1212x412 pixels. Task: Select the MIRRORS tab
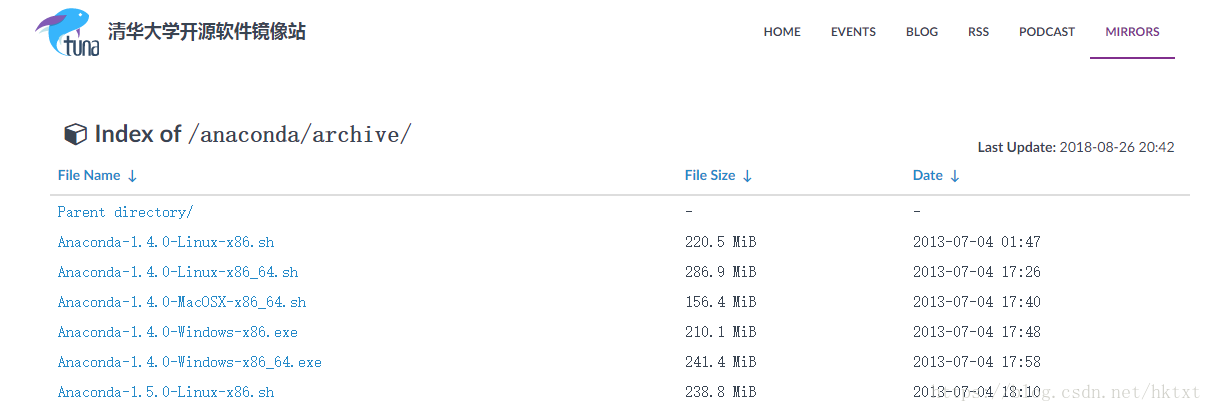click(x=1132, y=32)
